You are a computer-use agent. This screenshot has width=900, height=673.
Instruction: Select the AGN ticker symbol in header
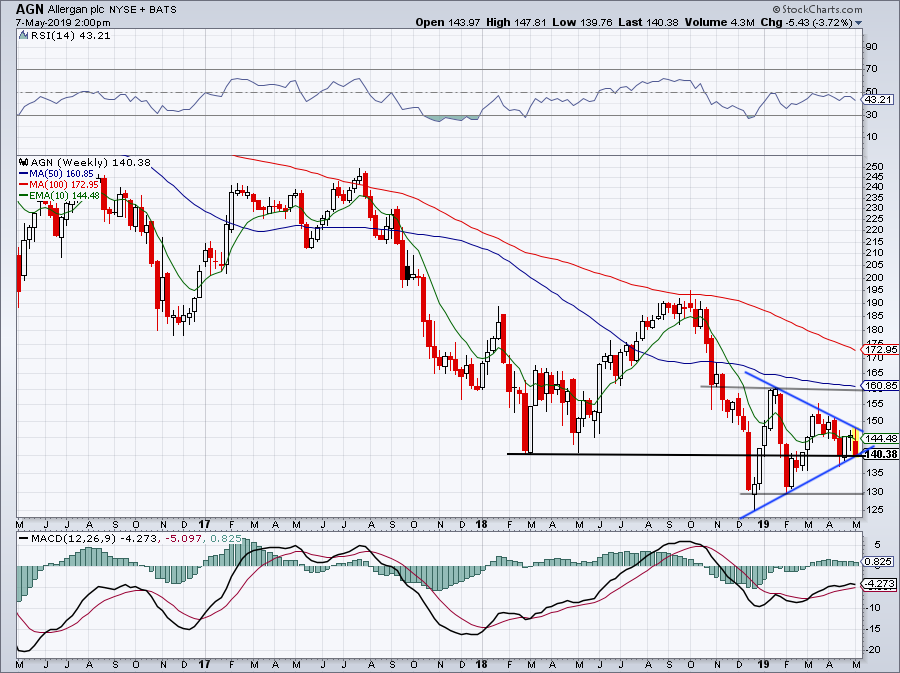(29, 9)
